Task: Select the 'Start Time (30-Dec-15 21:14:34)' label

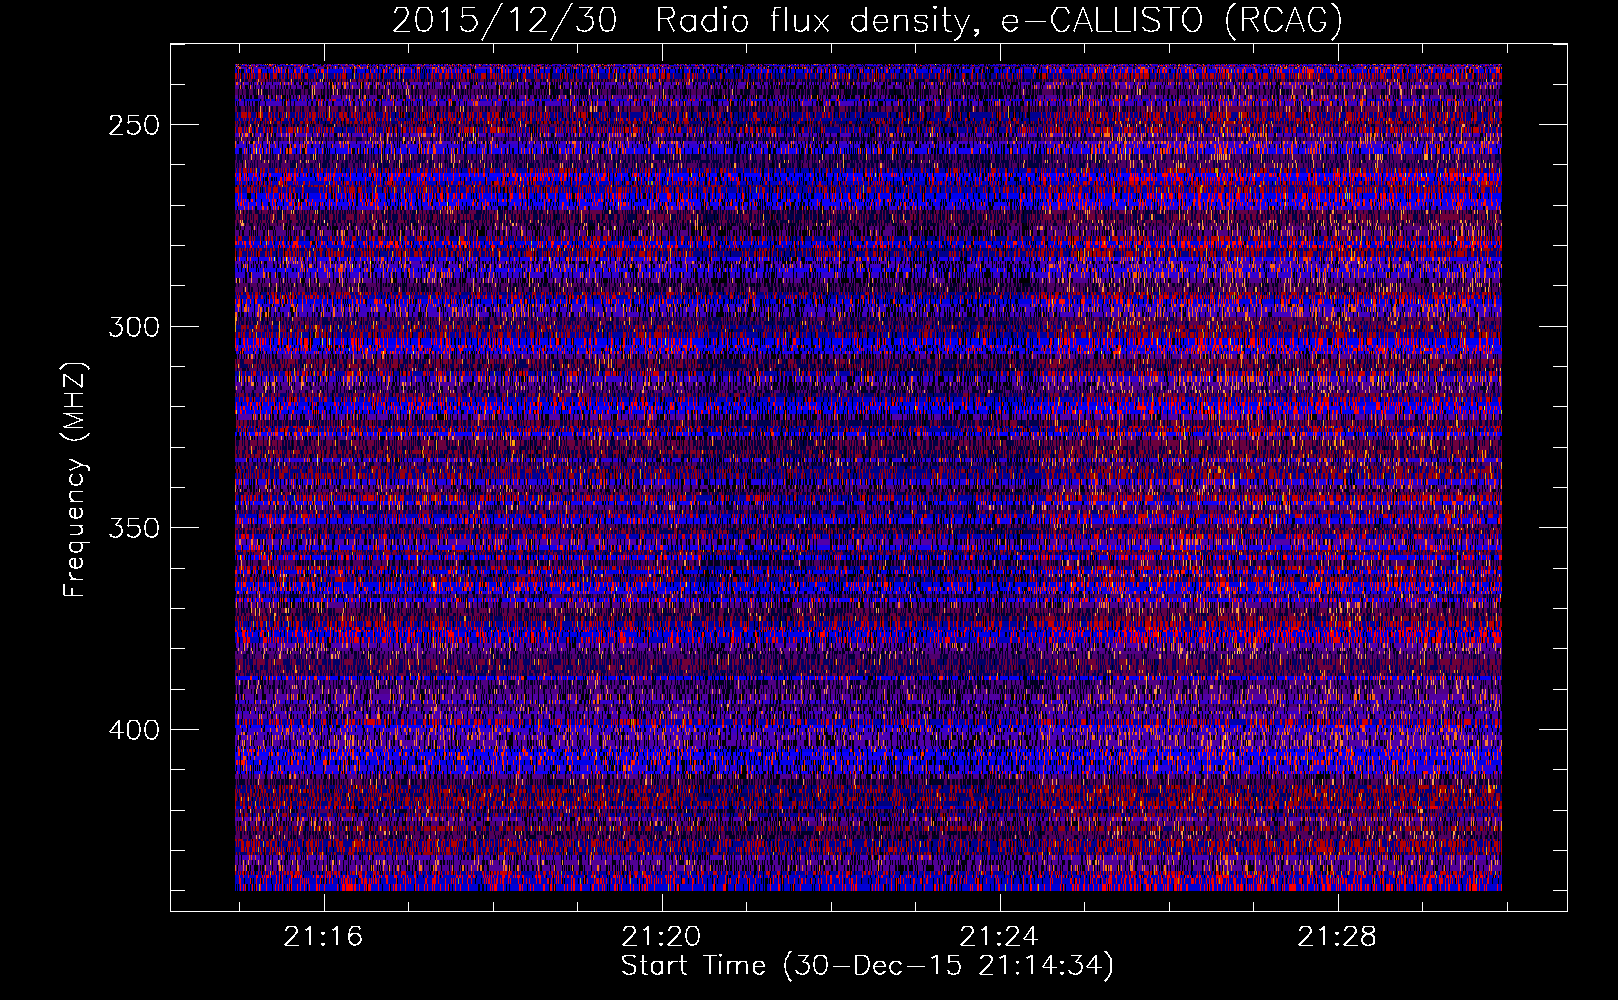Action: (867, 966)
